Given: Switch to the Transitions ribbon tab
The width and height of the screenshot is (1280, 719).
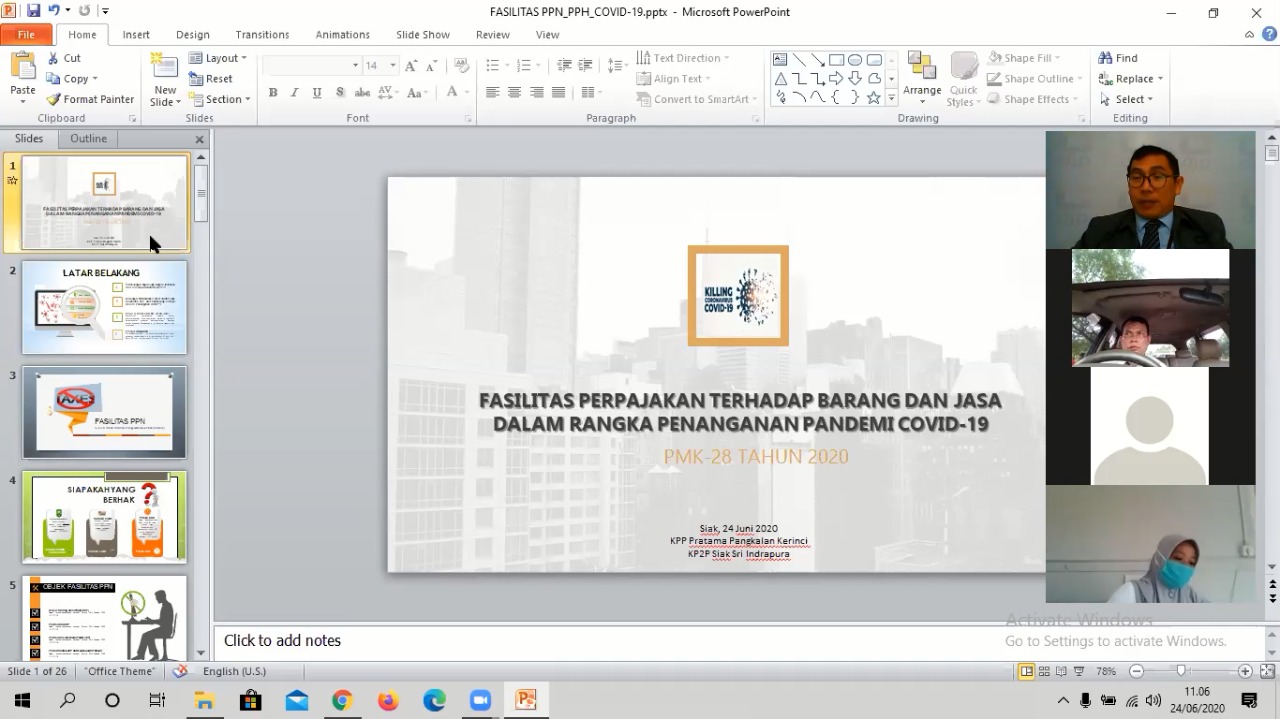Looking at the screenshot, I should tap(262, 34).
